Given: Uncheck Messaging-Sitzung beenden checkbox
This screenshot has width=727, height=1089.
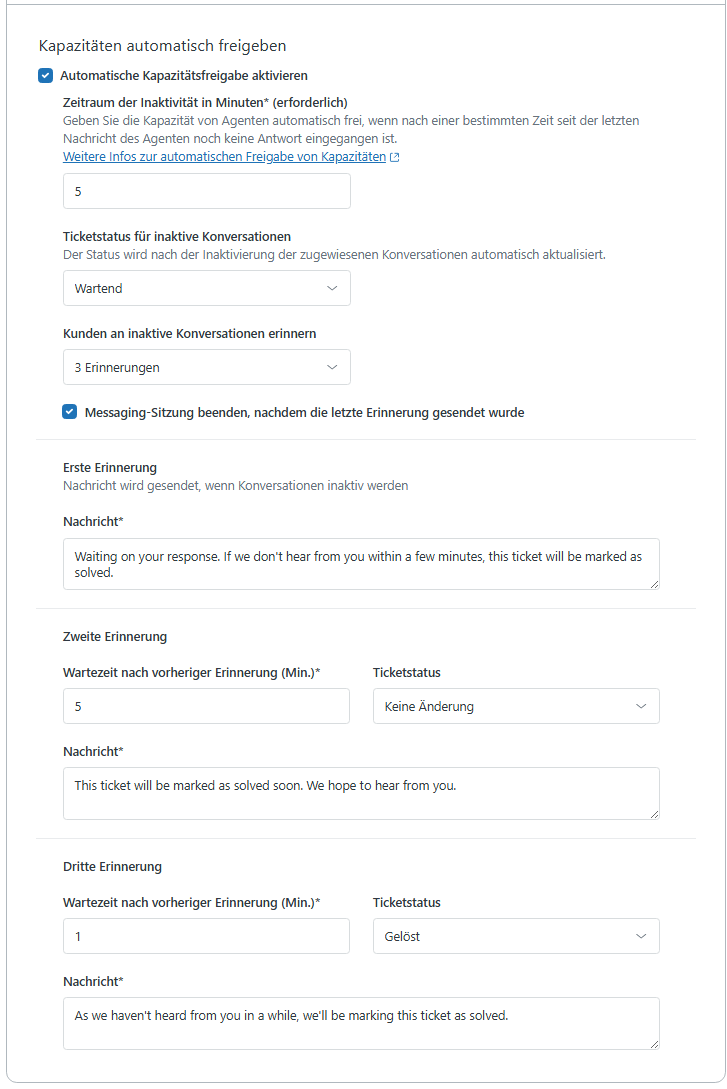Looking at the screenshot, I should [69, 412].
